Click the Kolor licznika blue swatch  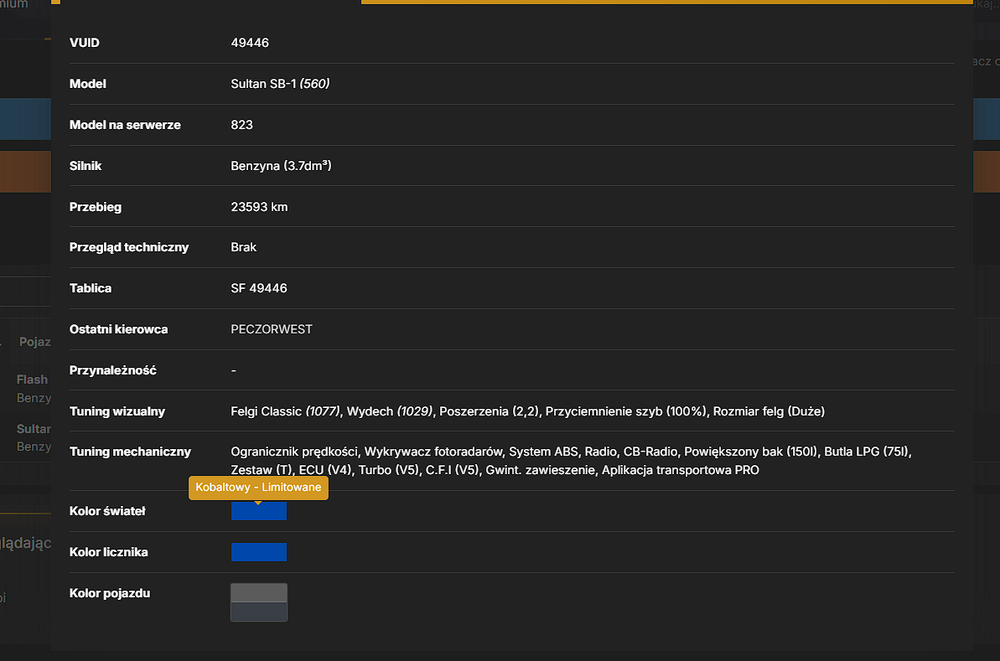click(258, 552)
